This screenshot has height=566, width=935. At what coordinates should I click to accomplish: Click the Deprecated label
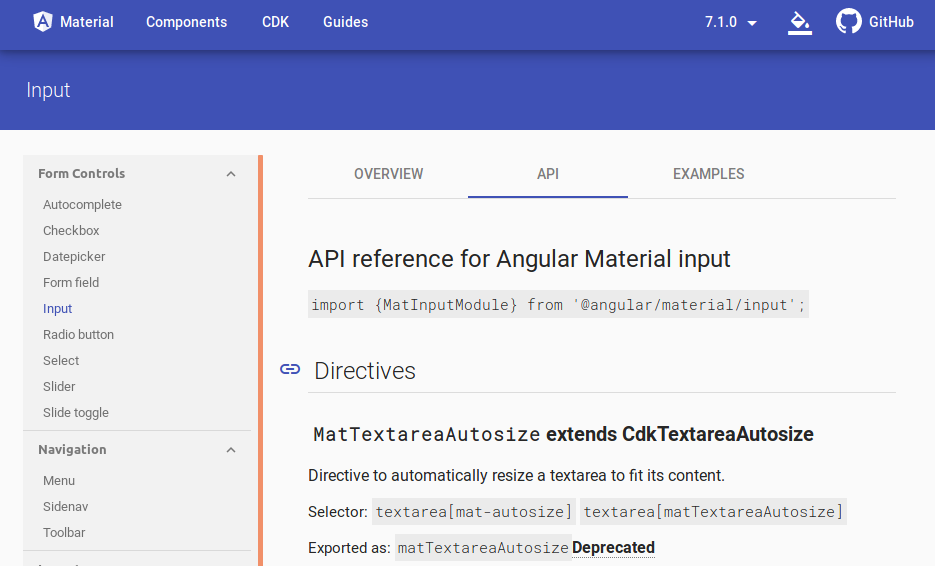(x=613, y=548)
